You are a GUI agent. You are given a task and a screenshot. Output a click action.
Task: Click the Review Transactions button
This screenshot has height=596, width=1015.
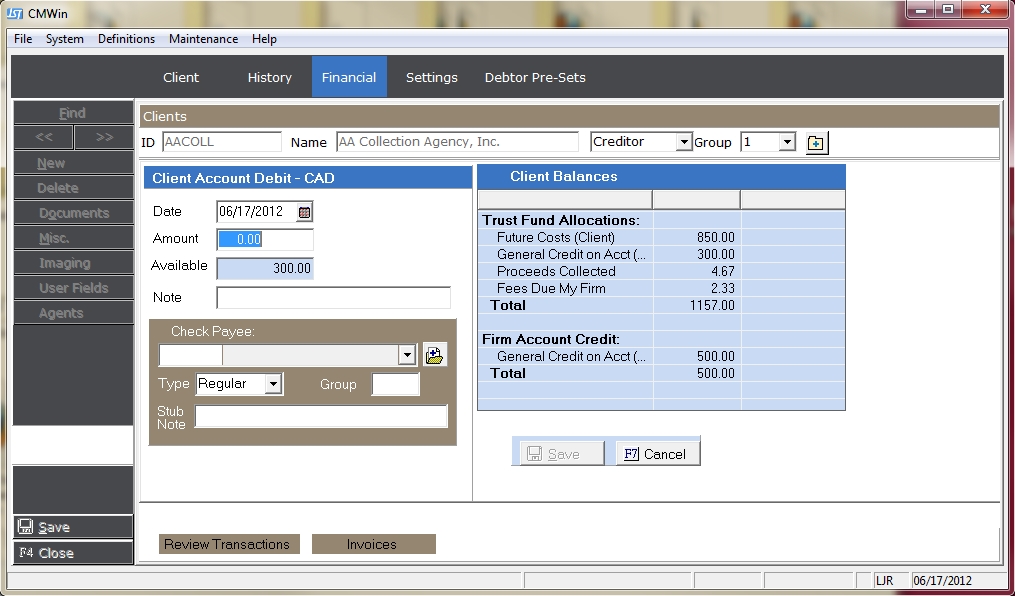[226, 544]
